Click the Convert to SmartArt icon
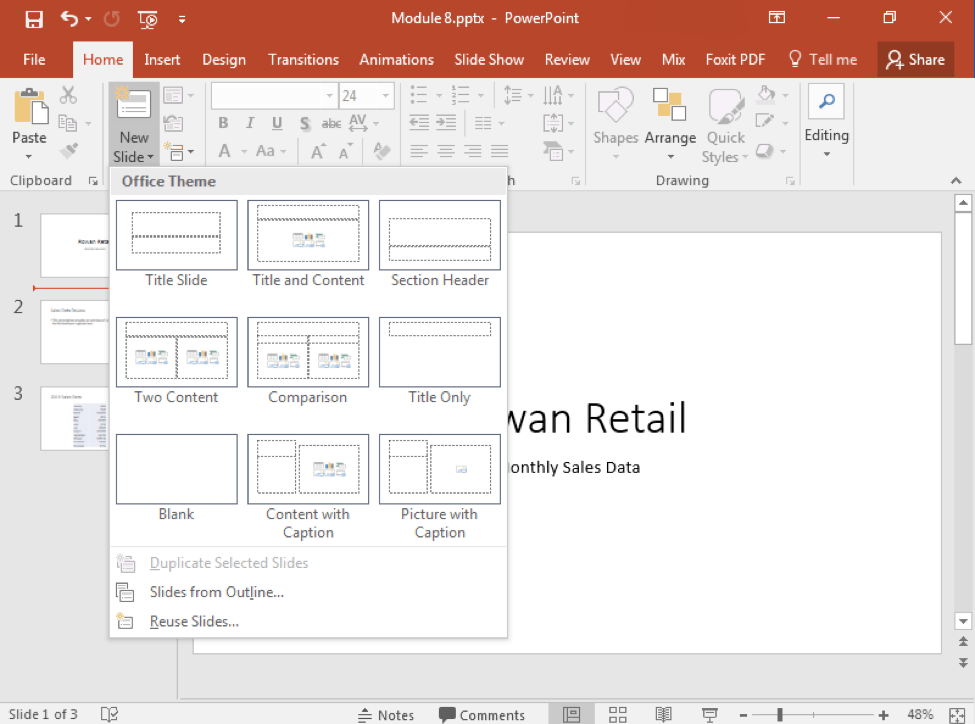 coord(553,151)
